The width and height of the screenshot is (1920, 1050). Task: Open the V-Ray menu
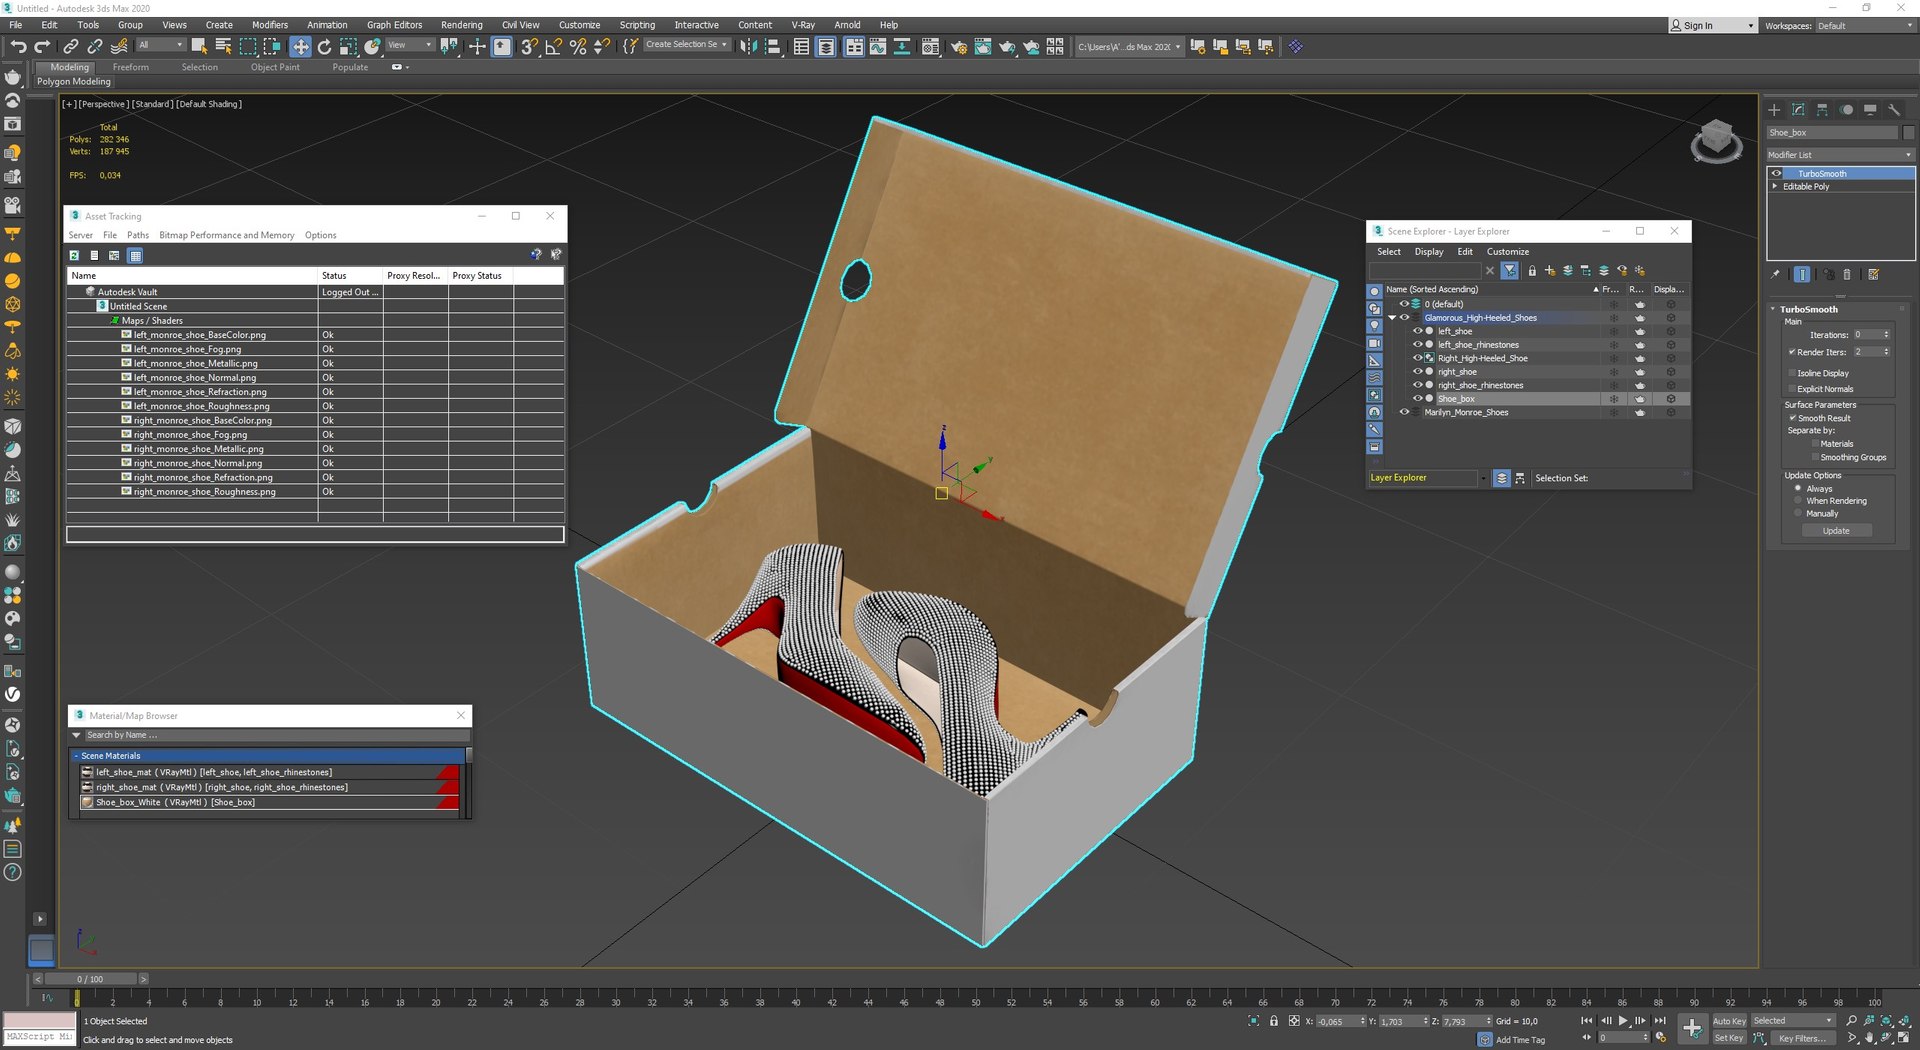pyautogui.click(x=803, y=25)
